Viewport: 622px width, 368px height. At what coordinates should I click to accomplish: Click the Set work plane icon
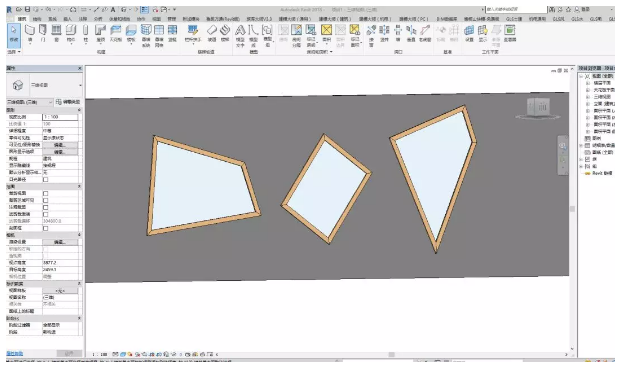tap(469, 33)
